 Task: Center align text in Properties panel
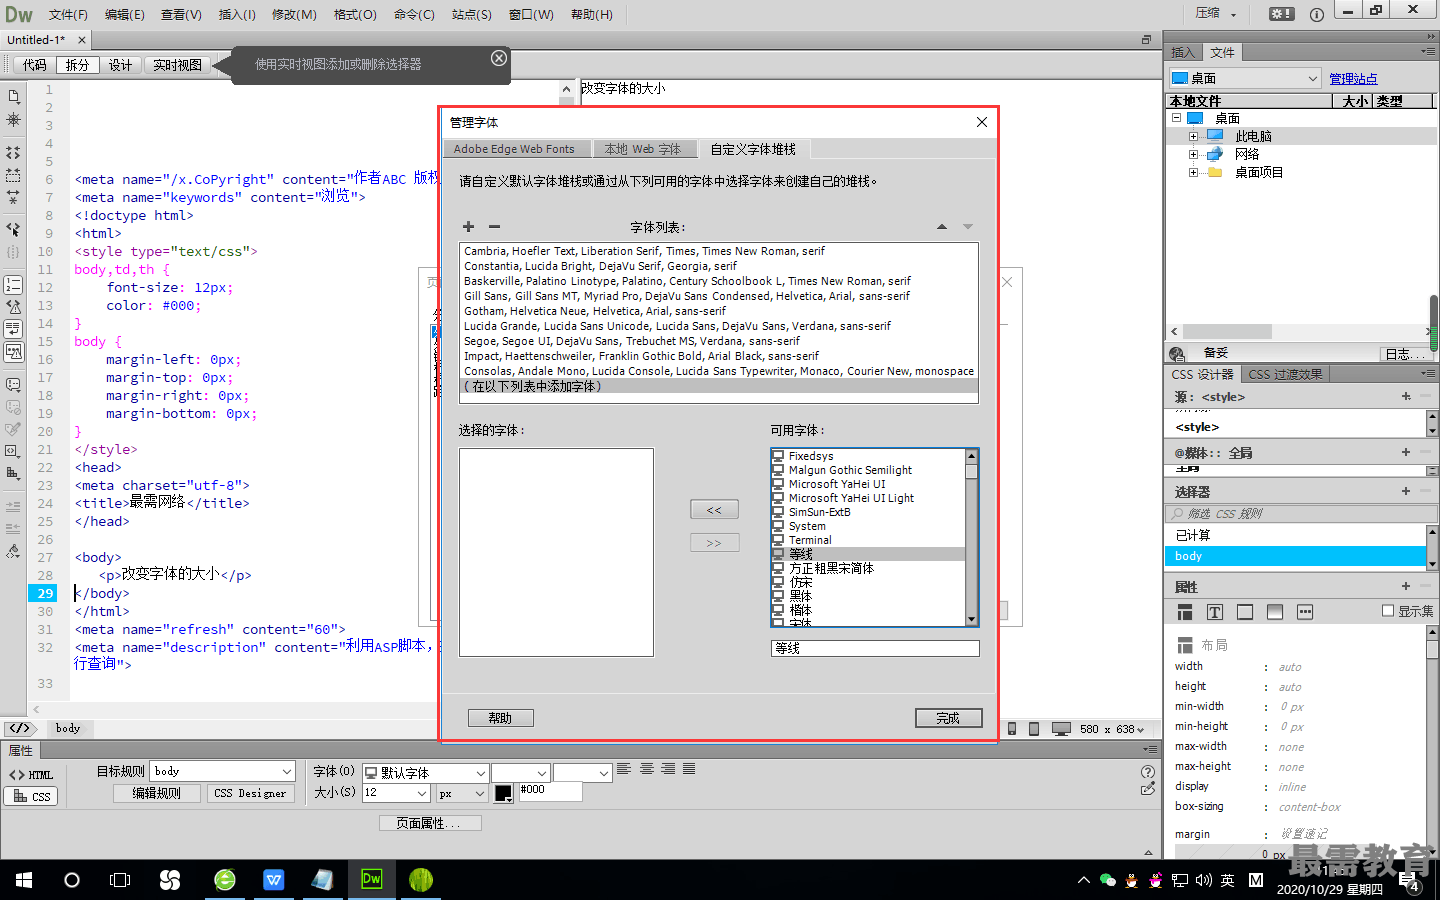pyautogui.click(x=647, y=769)
